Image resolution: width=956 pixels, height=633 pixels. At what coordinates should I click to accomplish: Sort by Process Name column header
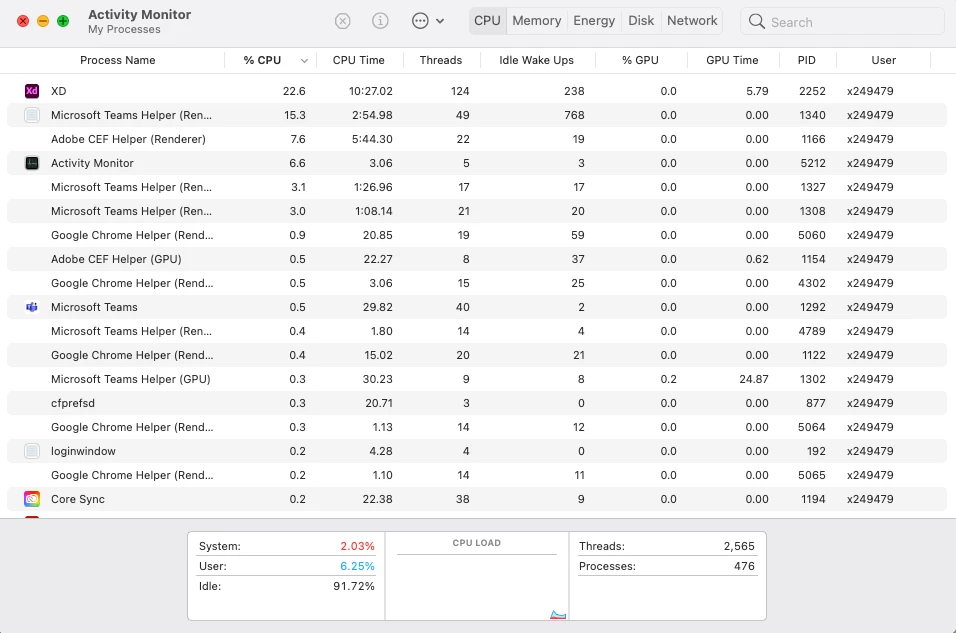tap(118, 60)
